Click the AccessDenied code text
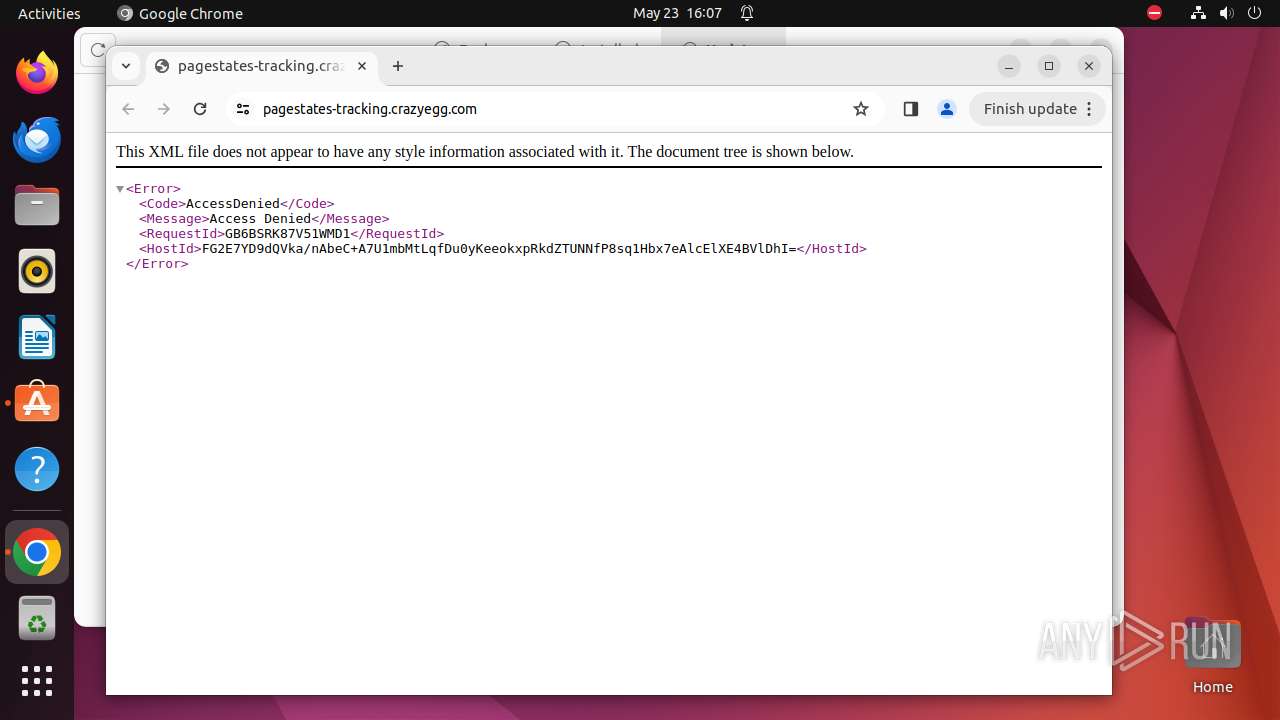The image size is (1280, 720). tap(233, 204)
